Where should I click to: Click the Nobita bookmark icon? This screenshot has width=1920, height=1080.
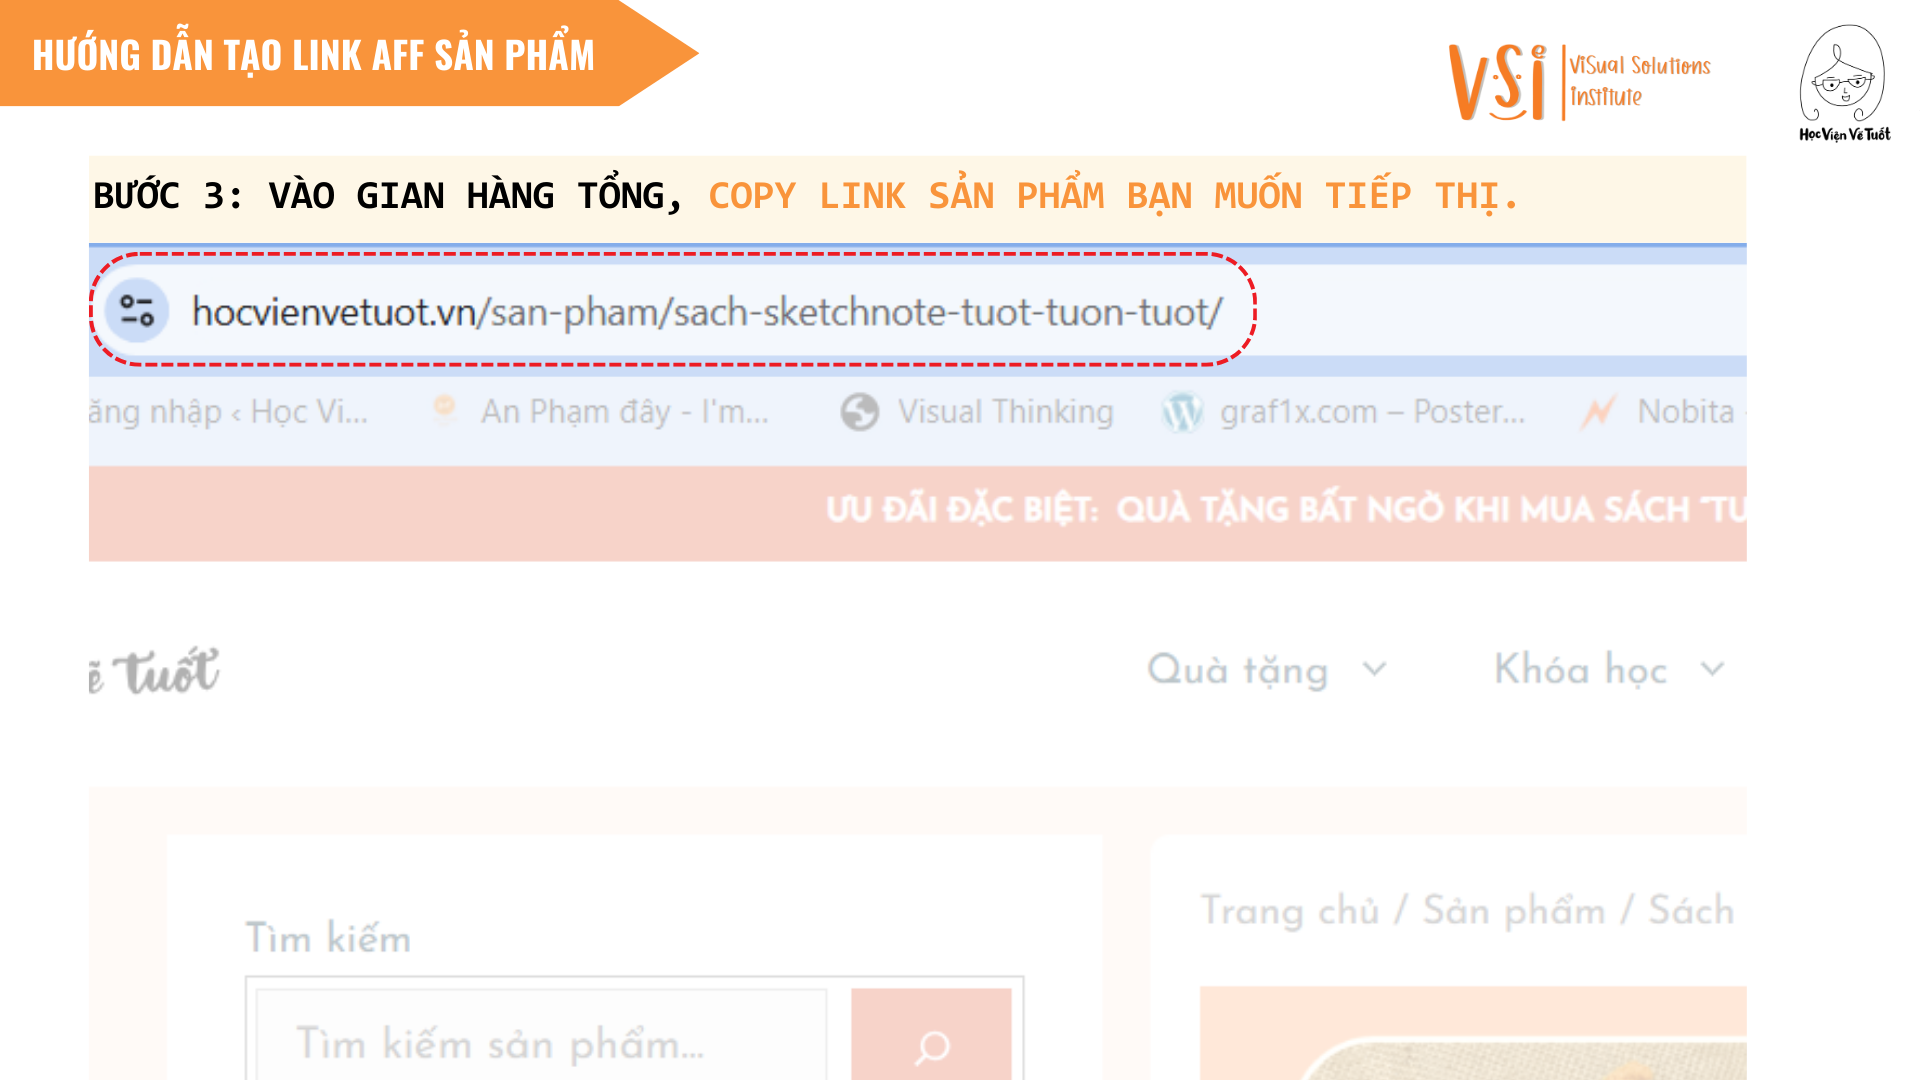pos(1598,412)
